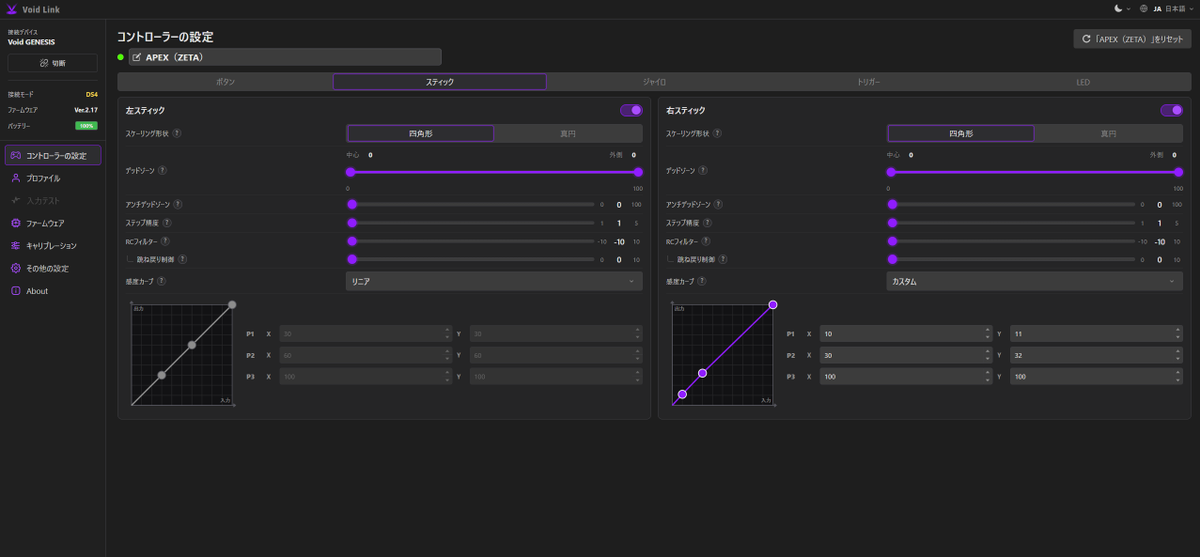The height and width of the screenshot is (557, 1200).
Task: Click the help icon for right stick ステップ精度
Action: [x=707, y=223]
